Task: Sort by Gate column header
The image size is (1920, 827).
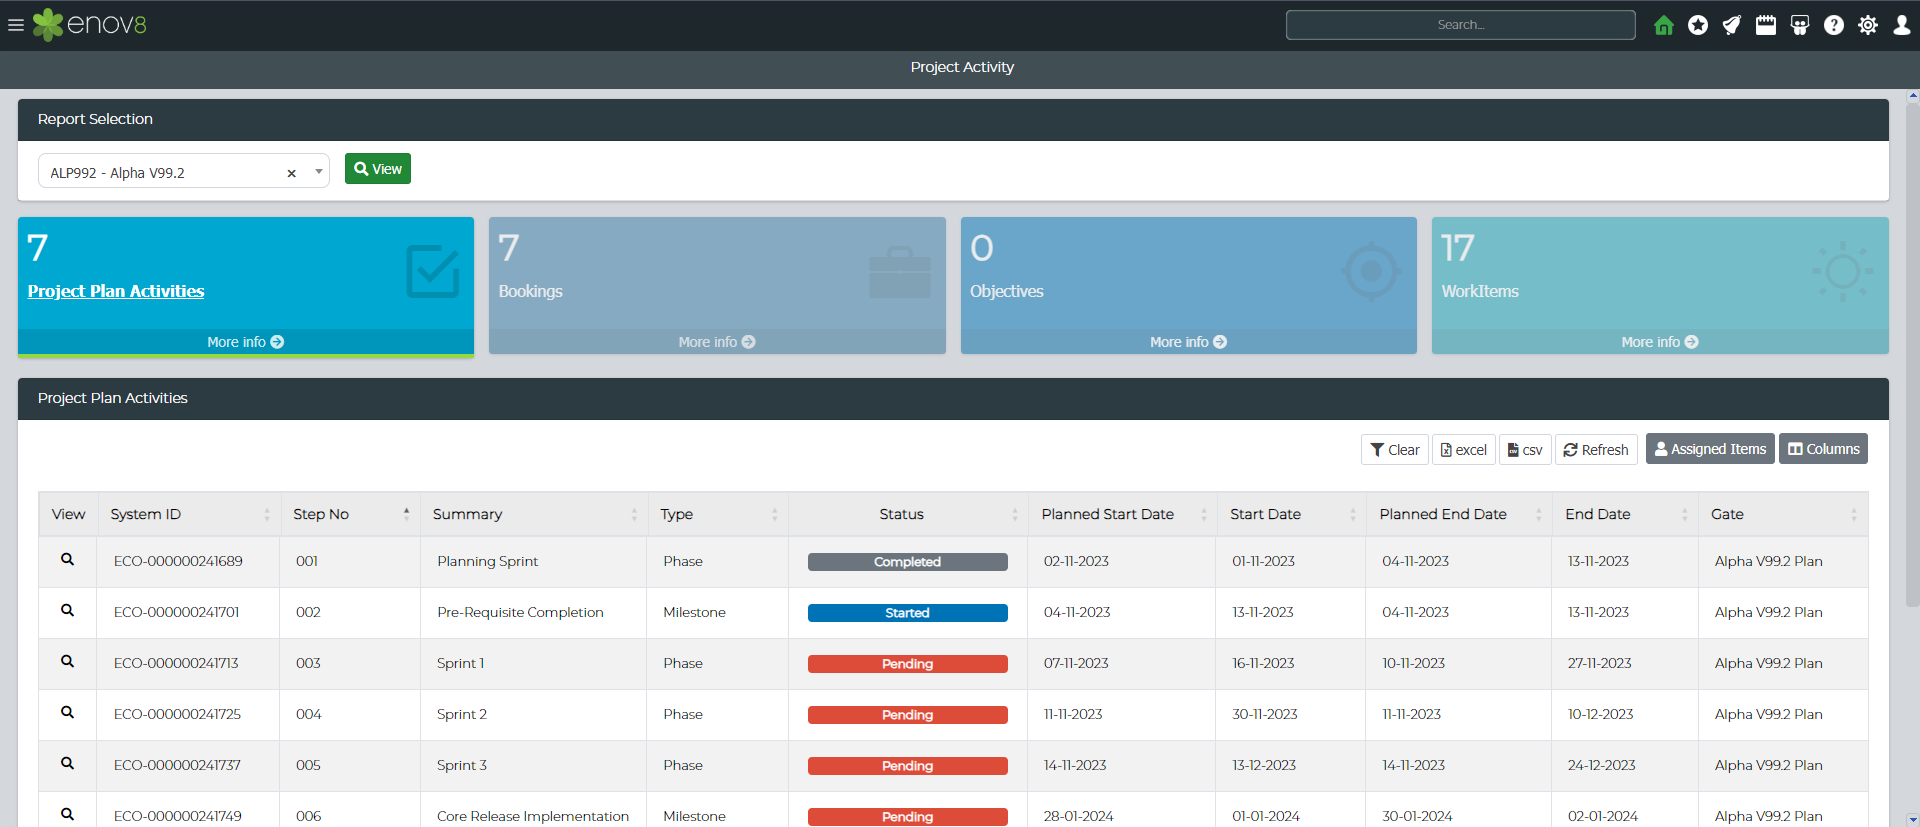Action: (x=1783, y=514)
